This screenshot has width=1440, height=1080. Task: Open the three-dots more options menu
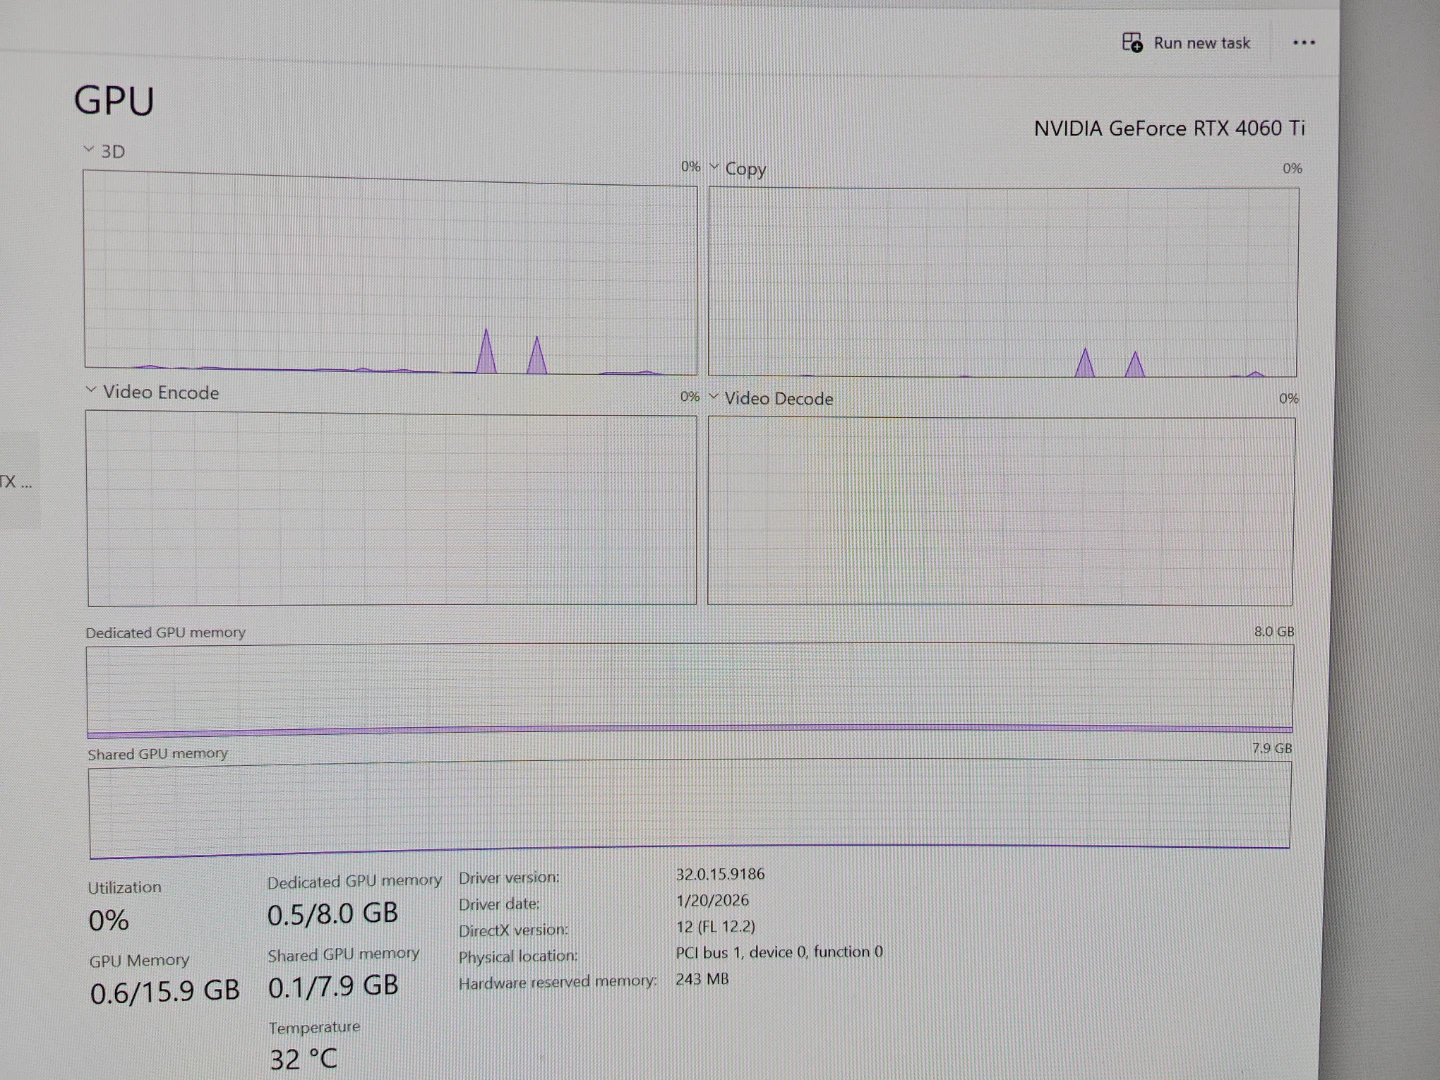(x=1304, y=42)
